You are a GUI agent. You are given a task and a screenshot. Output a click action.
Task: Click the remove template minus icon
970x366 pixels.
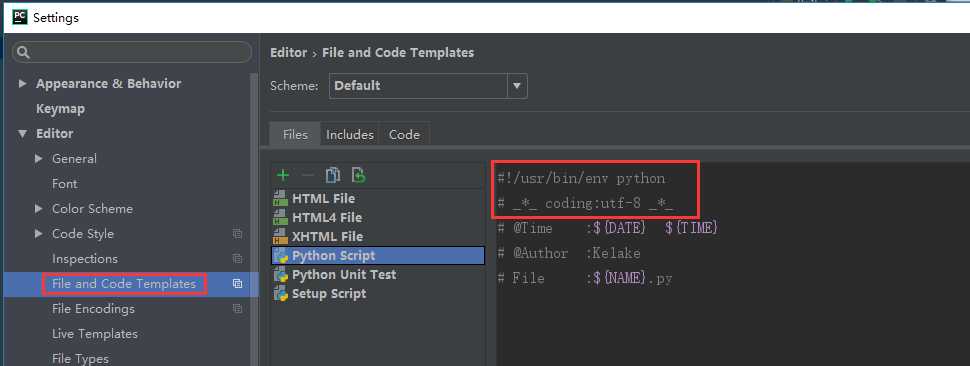click(x=307, y=176)
